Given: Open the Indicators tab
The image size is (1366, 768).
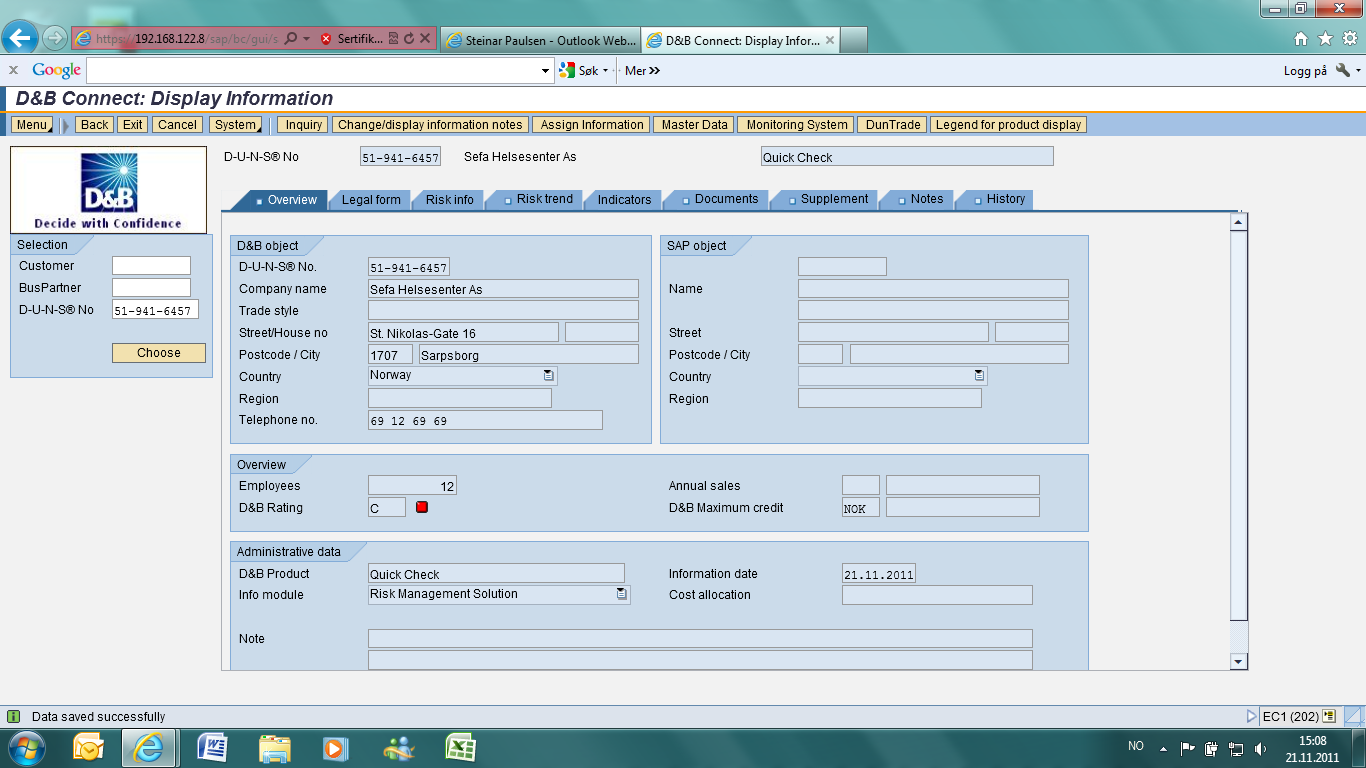Looking at the screenshot, I should (x=624, y=200).
